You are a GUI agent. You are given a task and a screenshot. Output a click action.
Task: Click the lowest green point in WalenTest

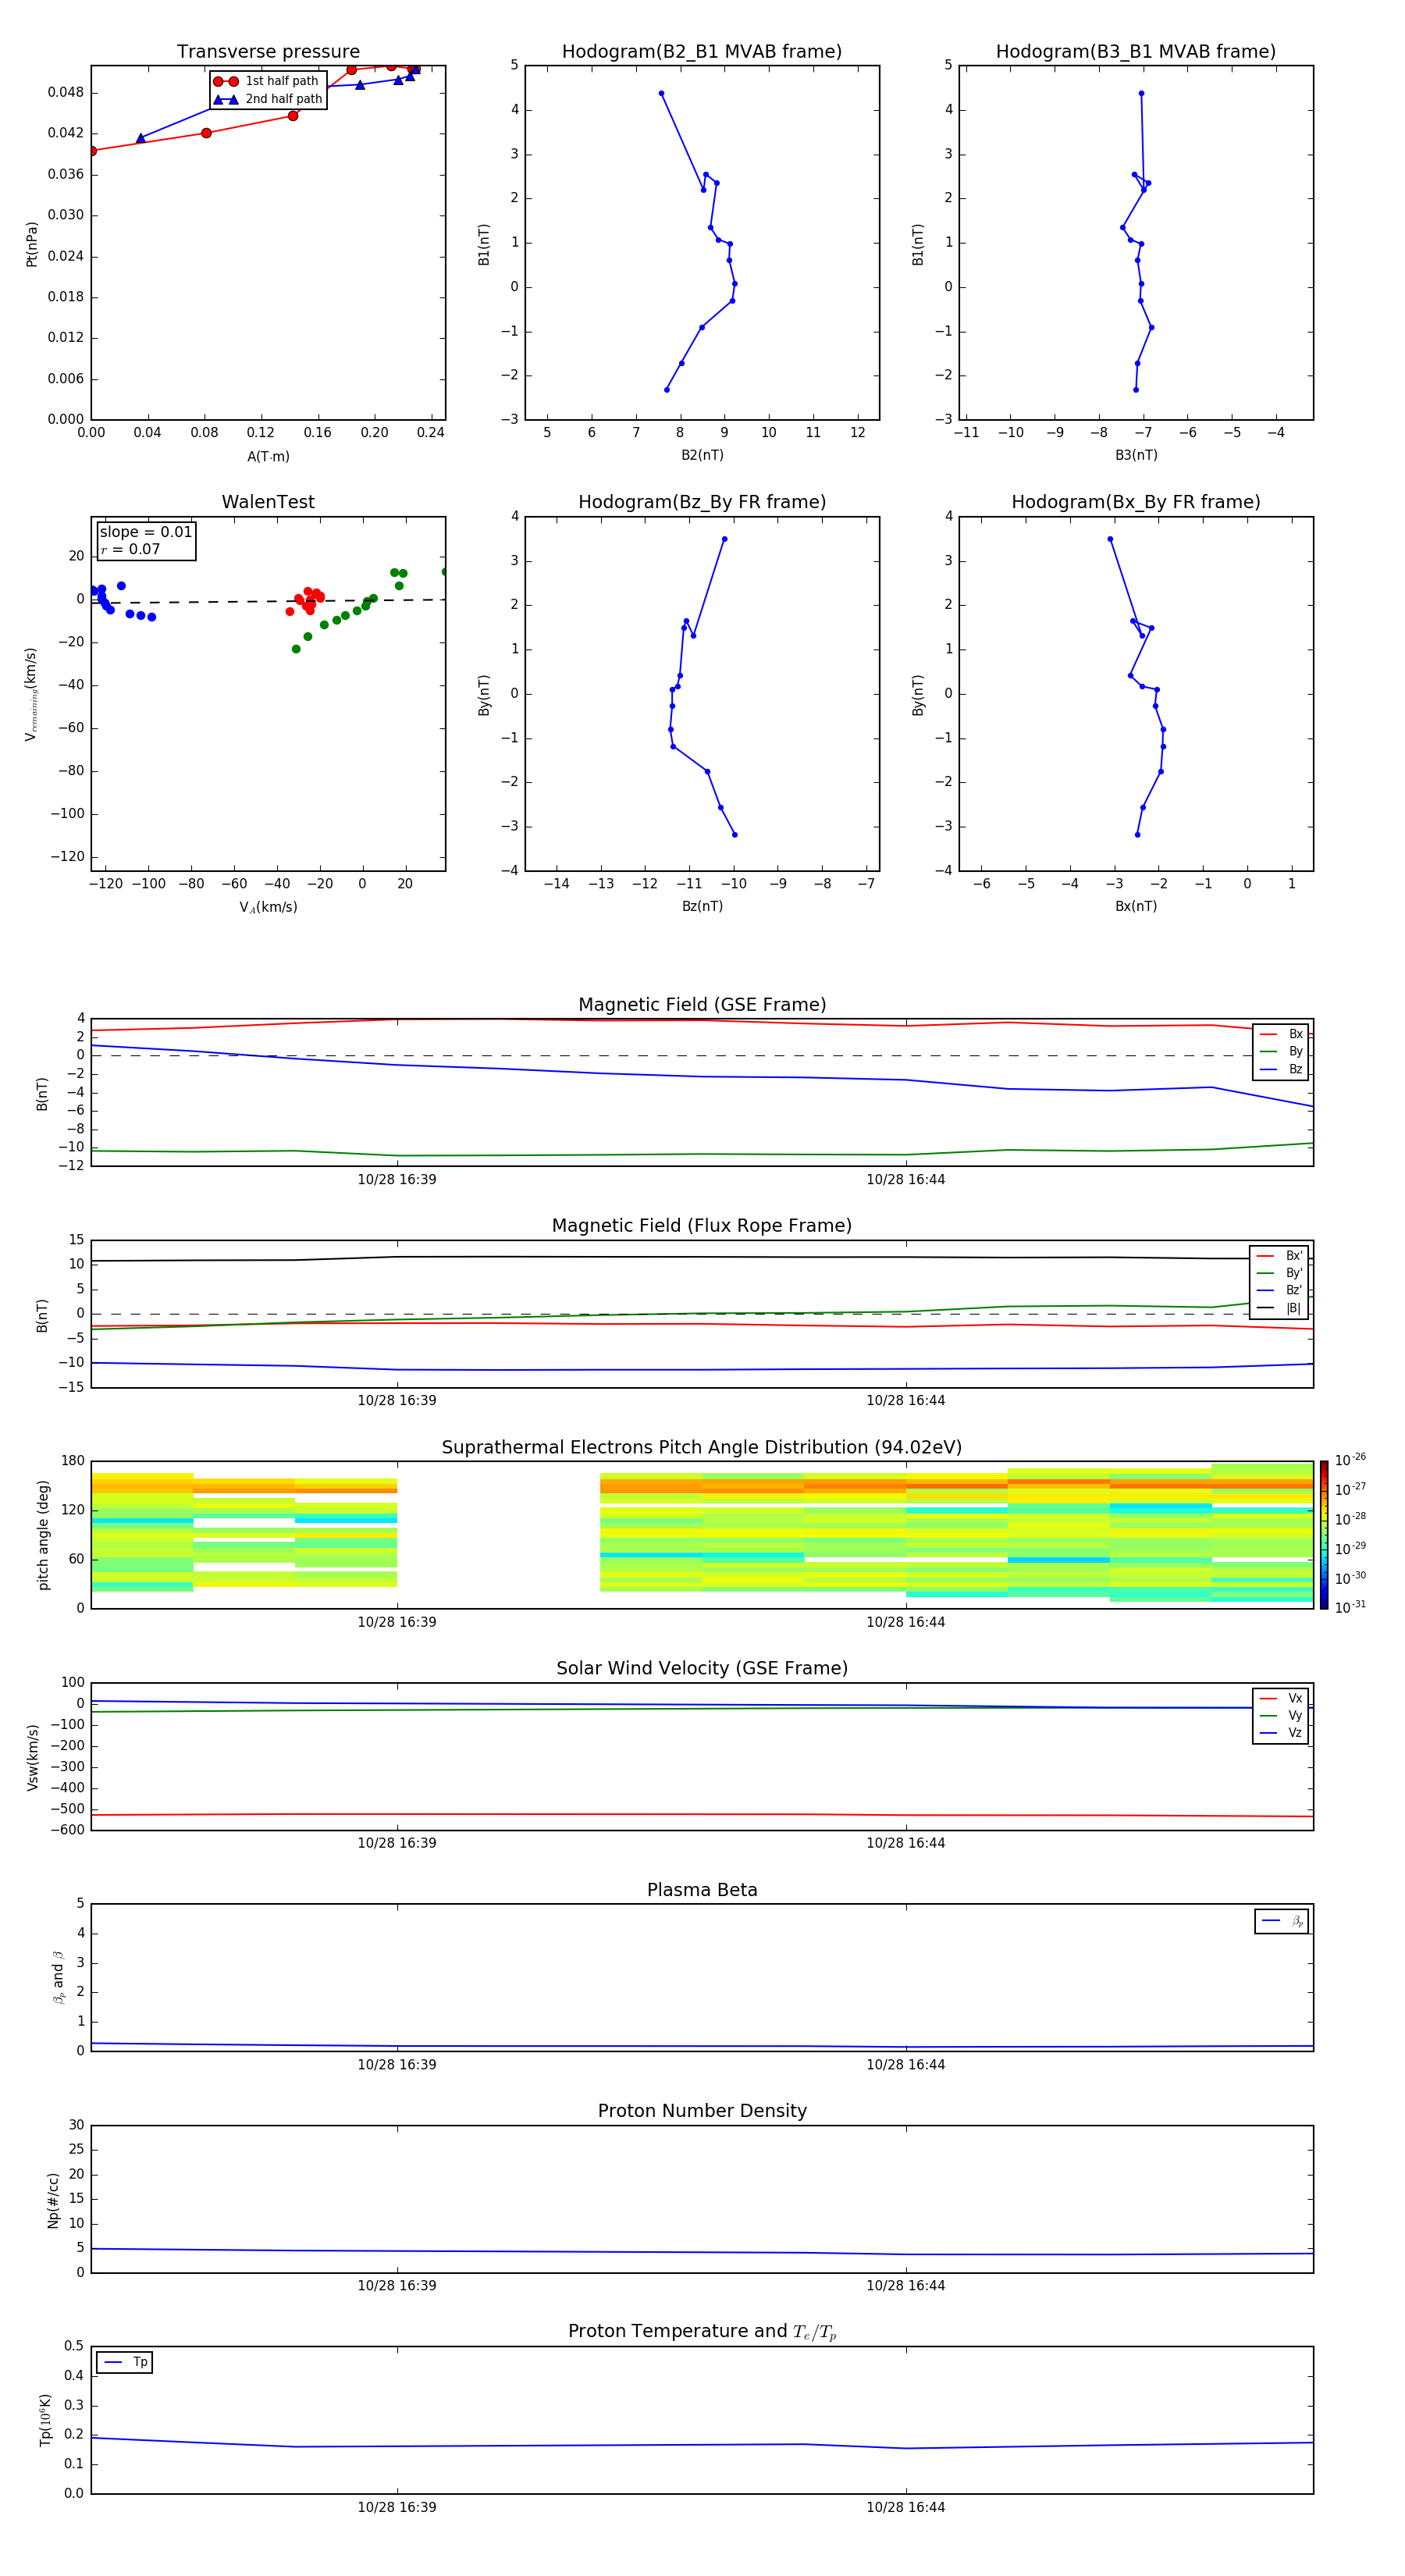296,649
